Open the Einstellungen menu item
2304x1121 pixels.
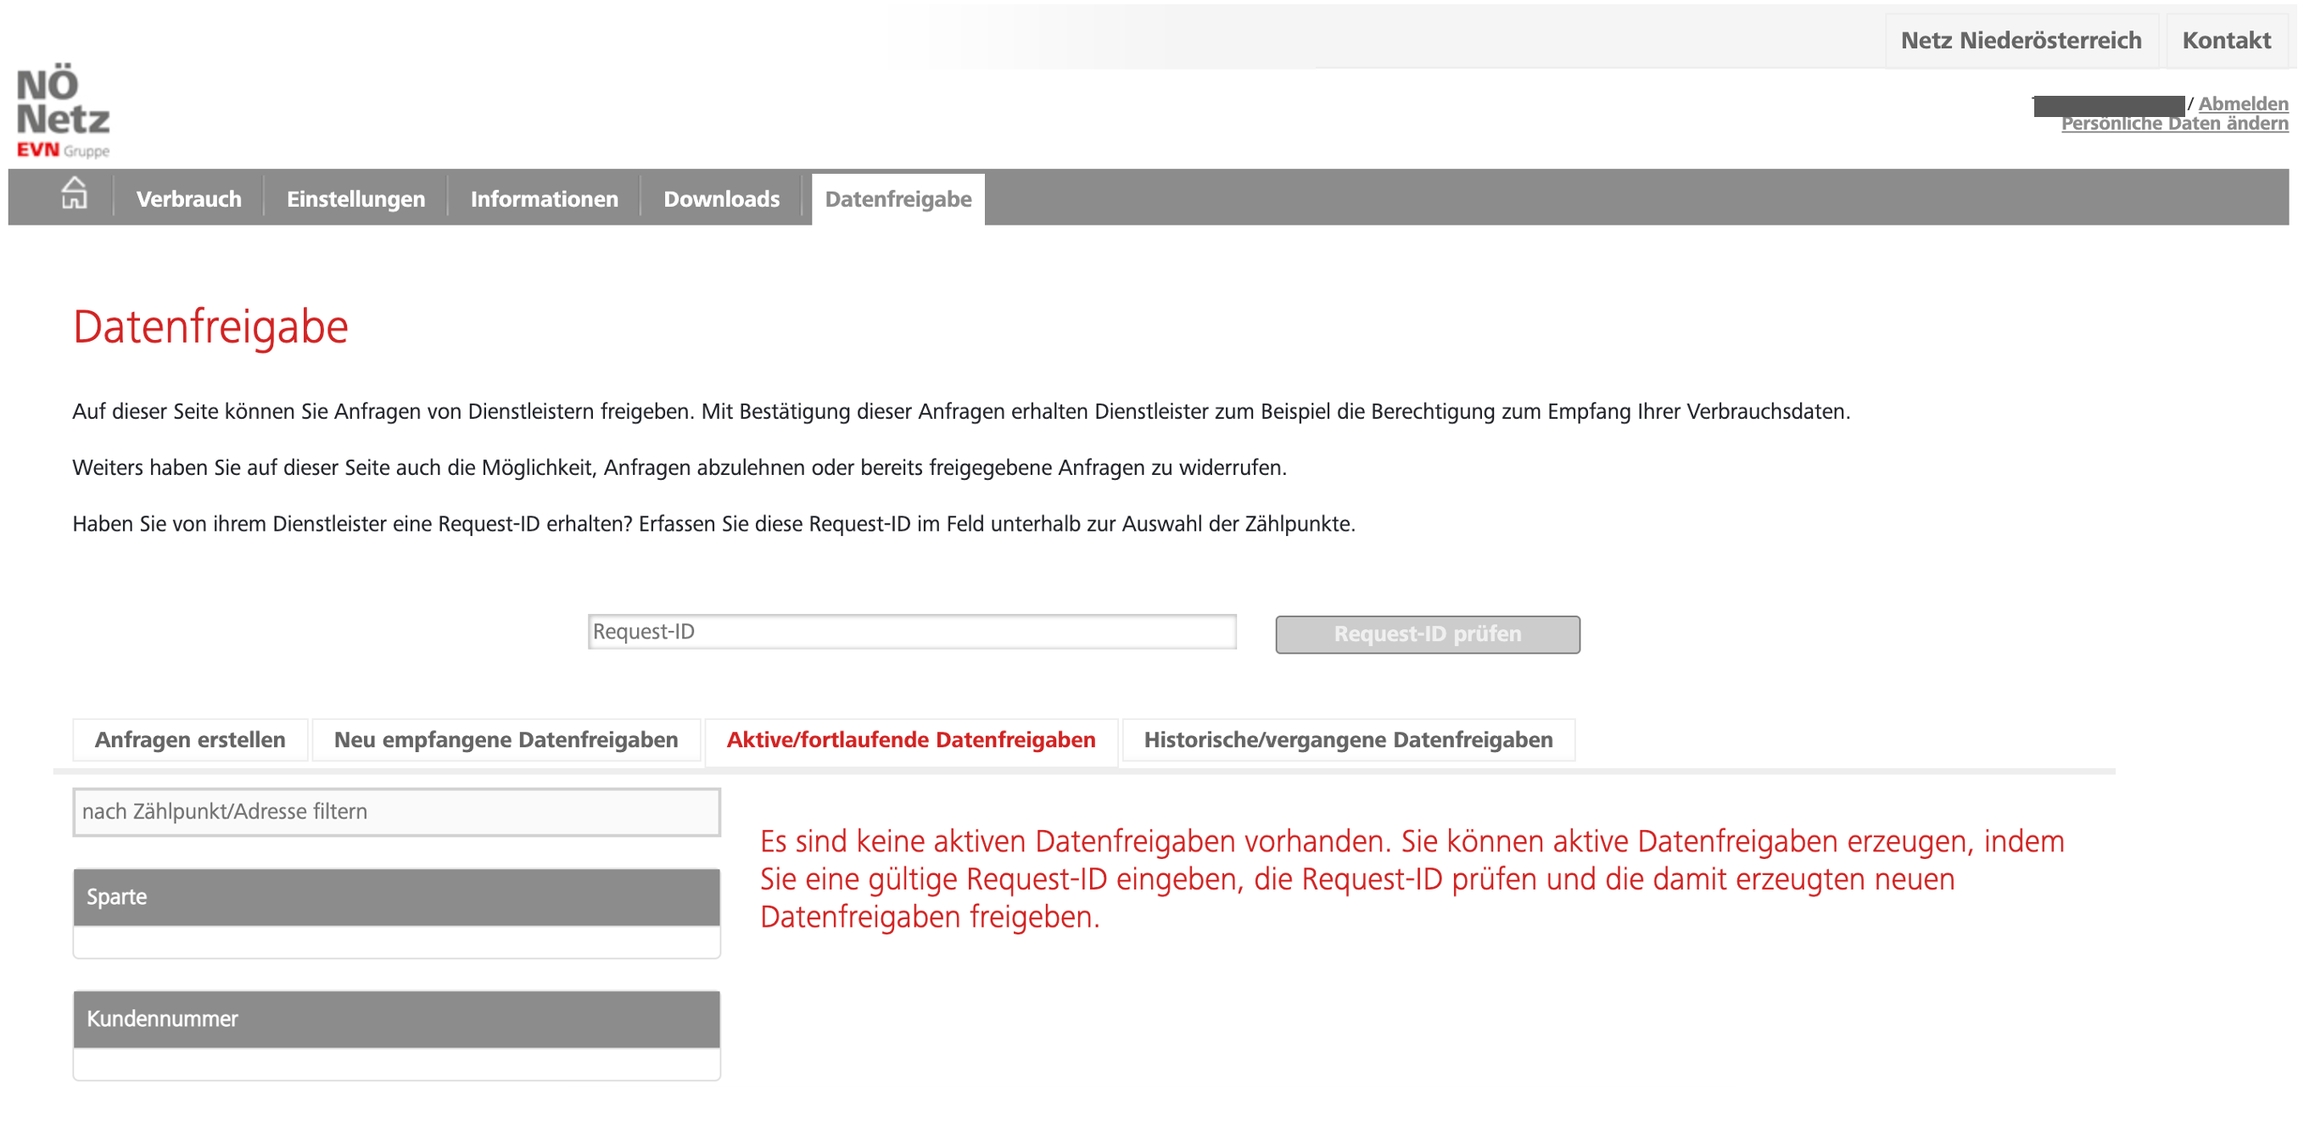(x=355, y=199)
